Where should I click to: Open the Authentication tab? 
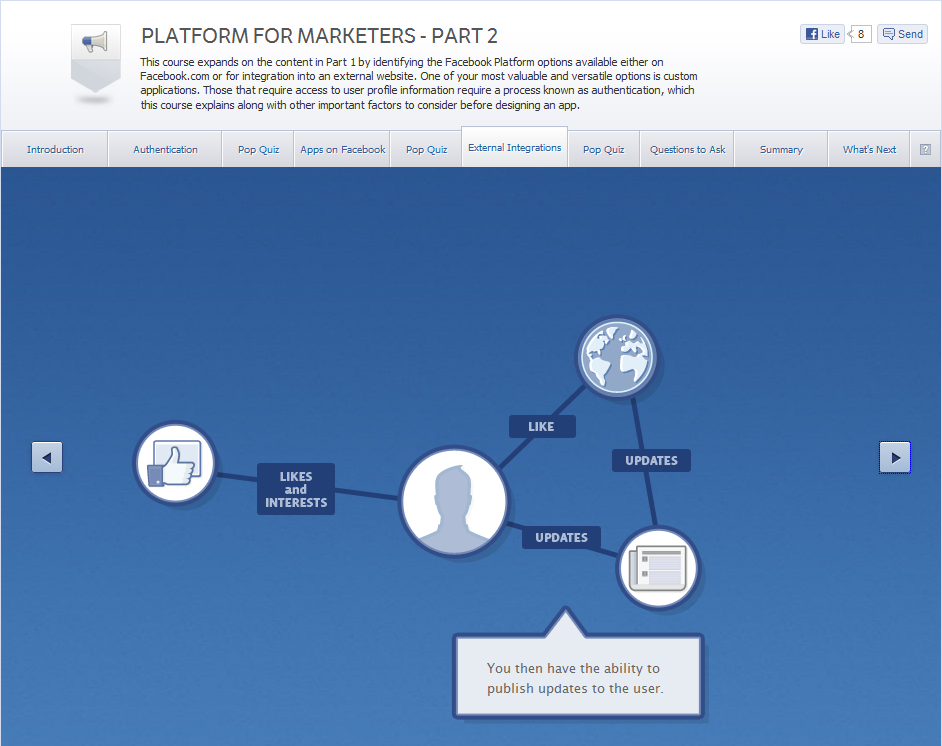165,150
